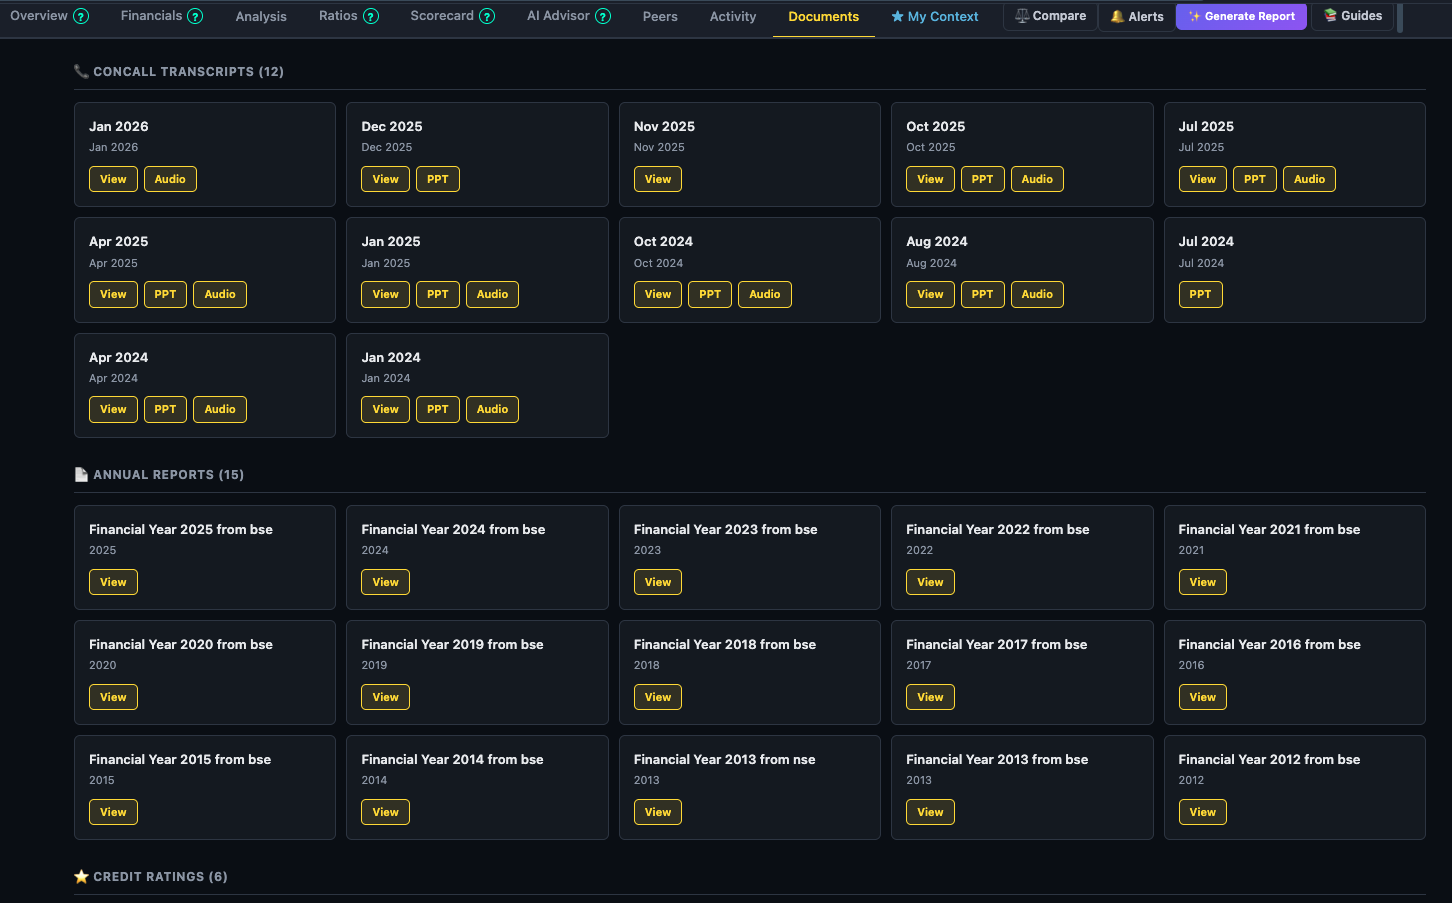Screen dimensions: 1452x903
Task: Click the Generate Report button
Action: pyautogui.click(x=1241, y=16)
